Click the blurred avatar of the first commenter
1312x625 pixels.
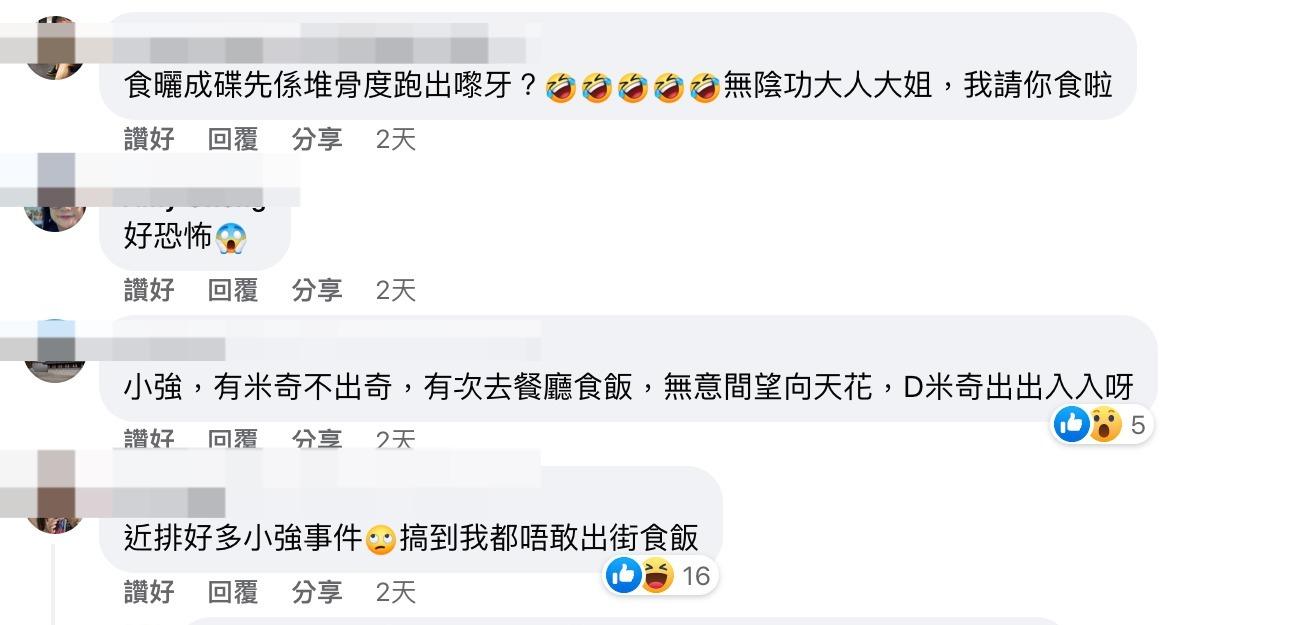54,49
